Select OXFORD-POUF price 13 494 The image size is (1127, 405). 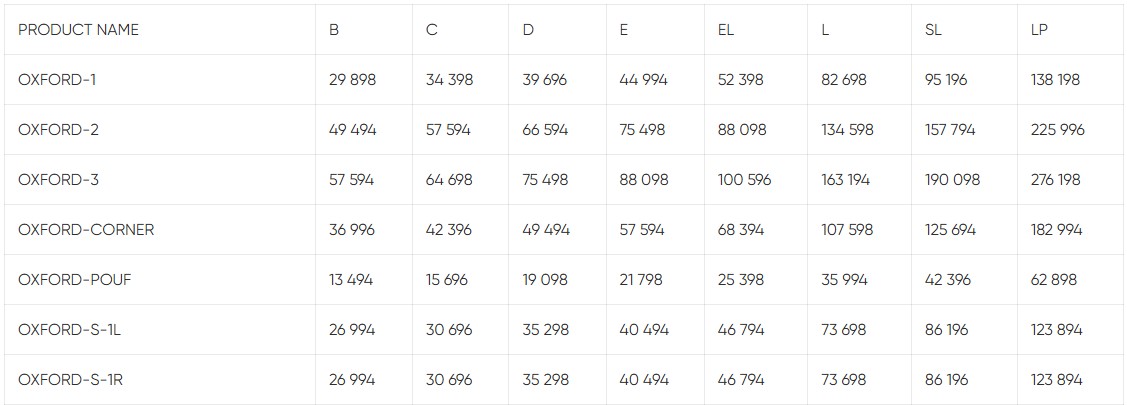[x=351, y=280]
